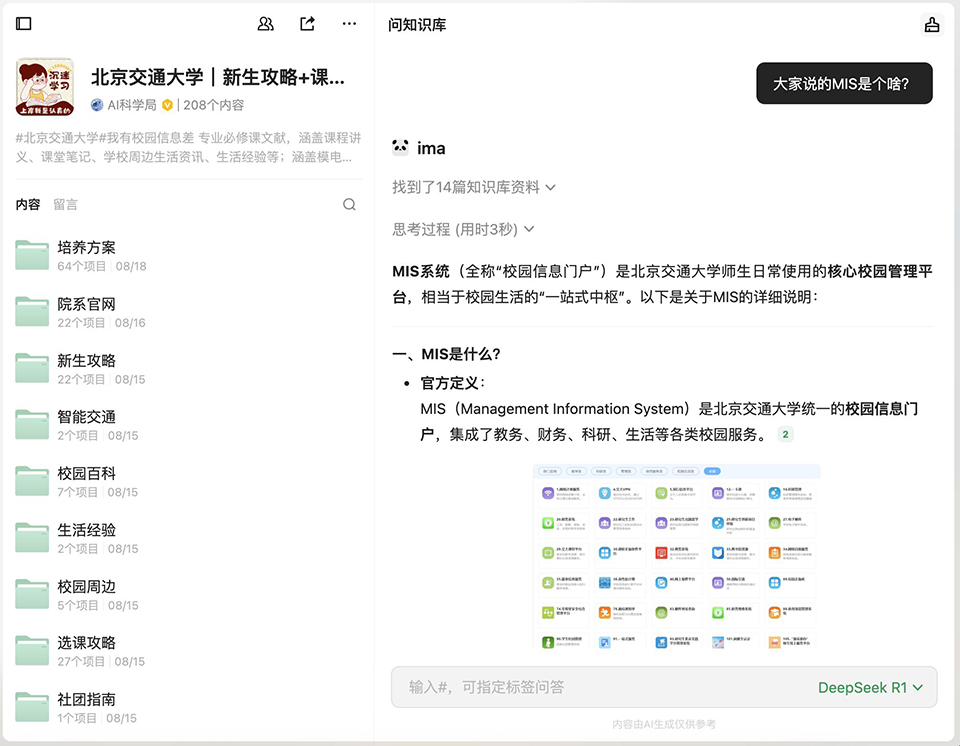Select the 内容 tab
Image resolution: width=960 pixels, height=746 pixels.
pos(28,204)
